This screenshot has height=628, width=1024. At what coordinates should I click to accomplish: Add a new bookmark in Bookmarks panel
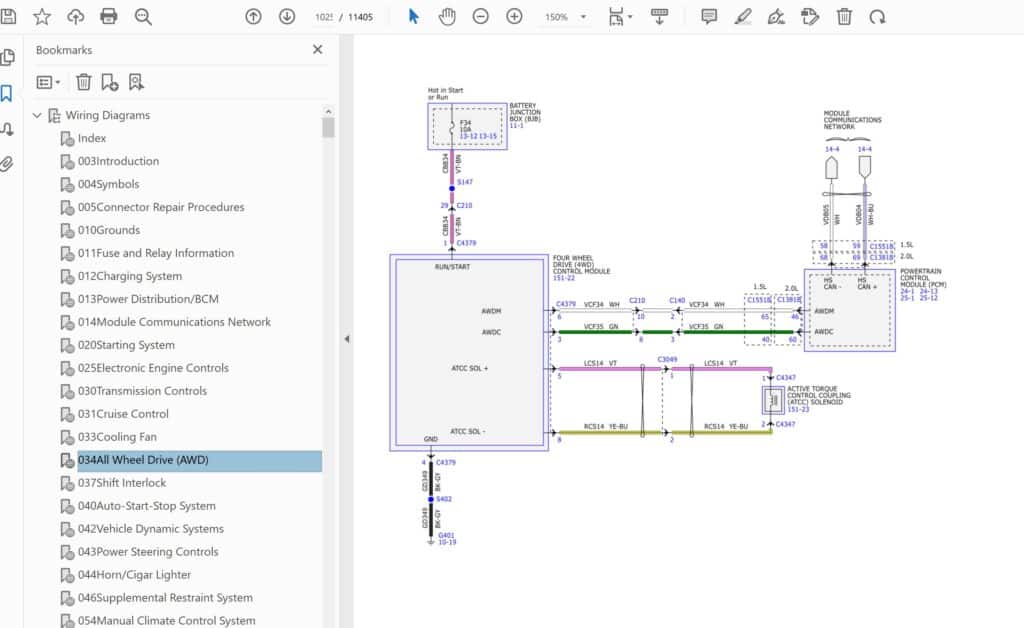coord(110,82)
